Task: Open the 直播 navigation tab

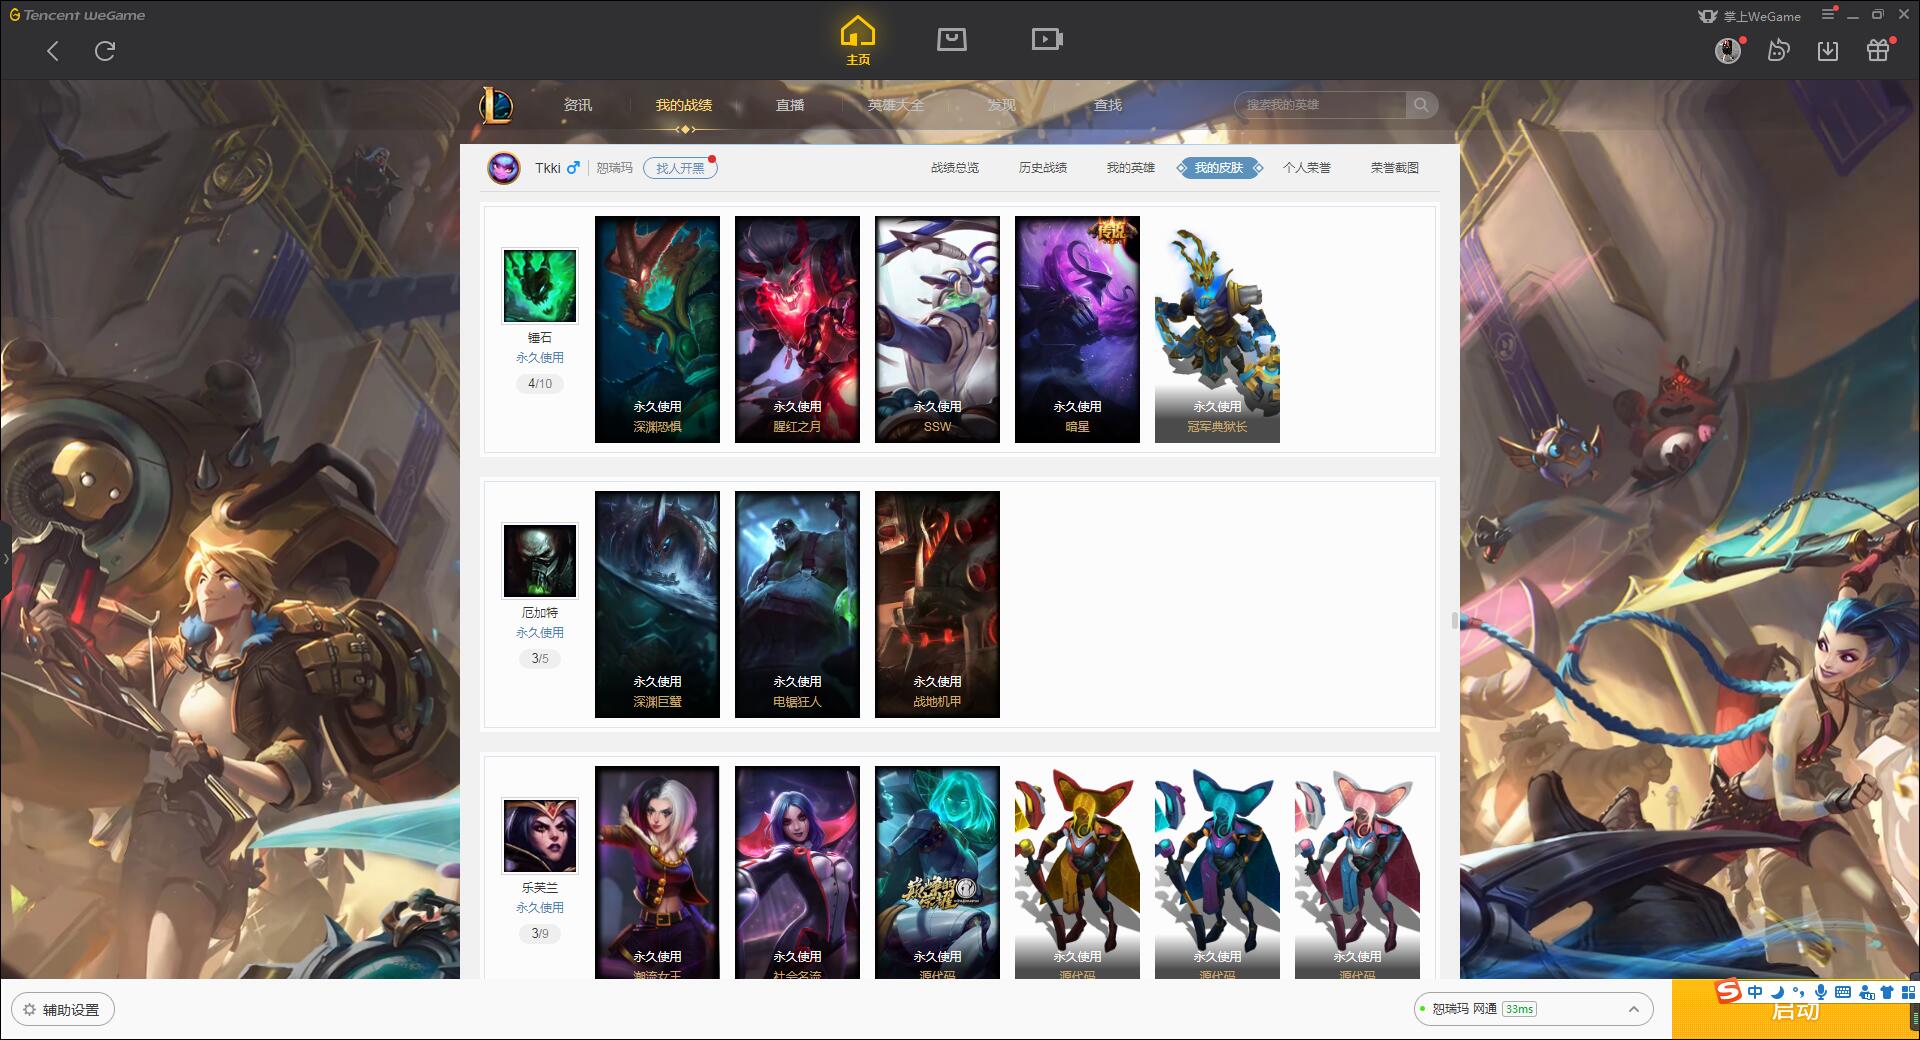Action: point(790,105)
